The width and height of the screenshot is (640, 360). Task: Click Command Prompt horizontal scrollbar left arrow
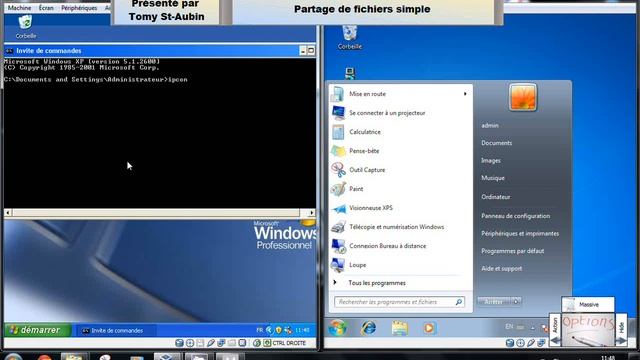(8, 213)
